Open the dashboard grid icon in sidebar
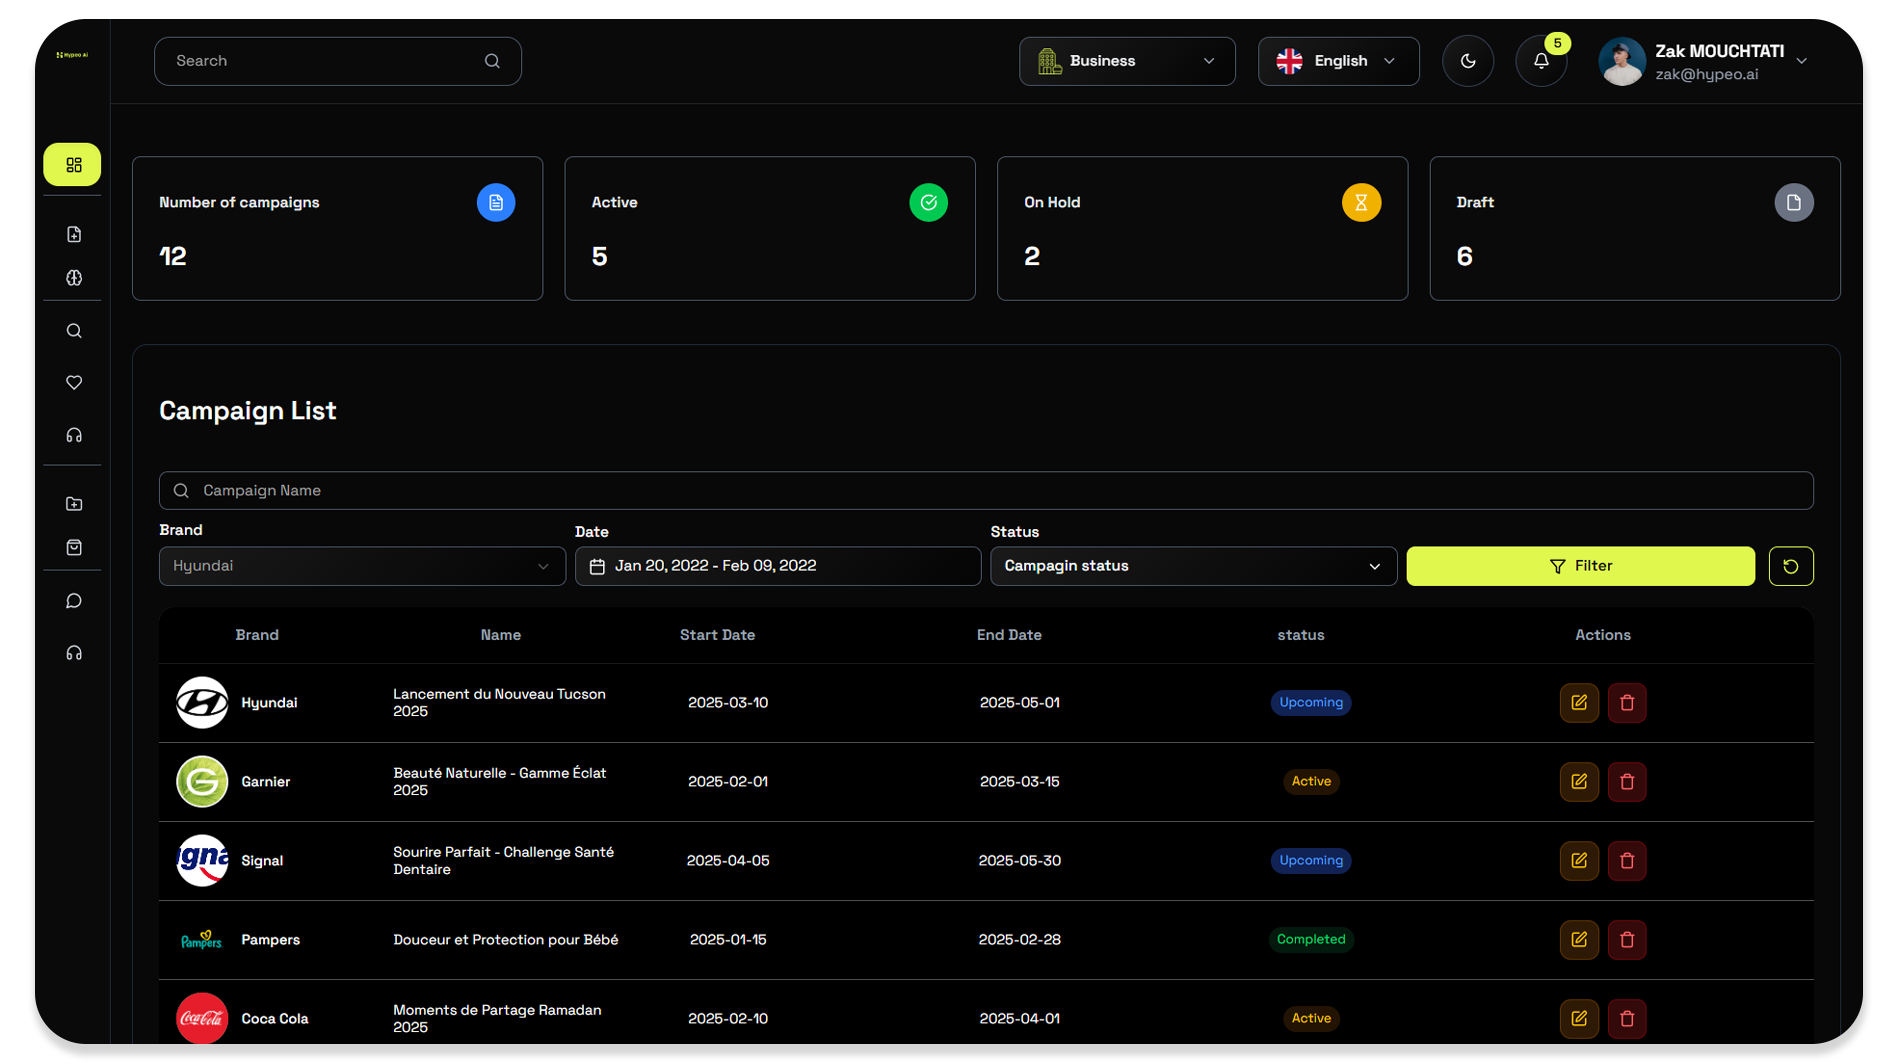Image resolution: width=1897 pixels, height=1064 pixels. point(73,165)
